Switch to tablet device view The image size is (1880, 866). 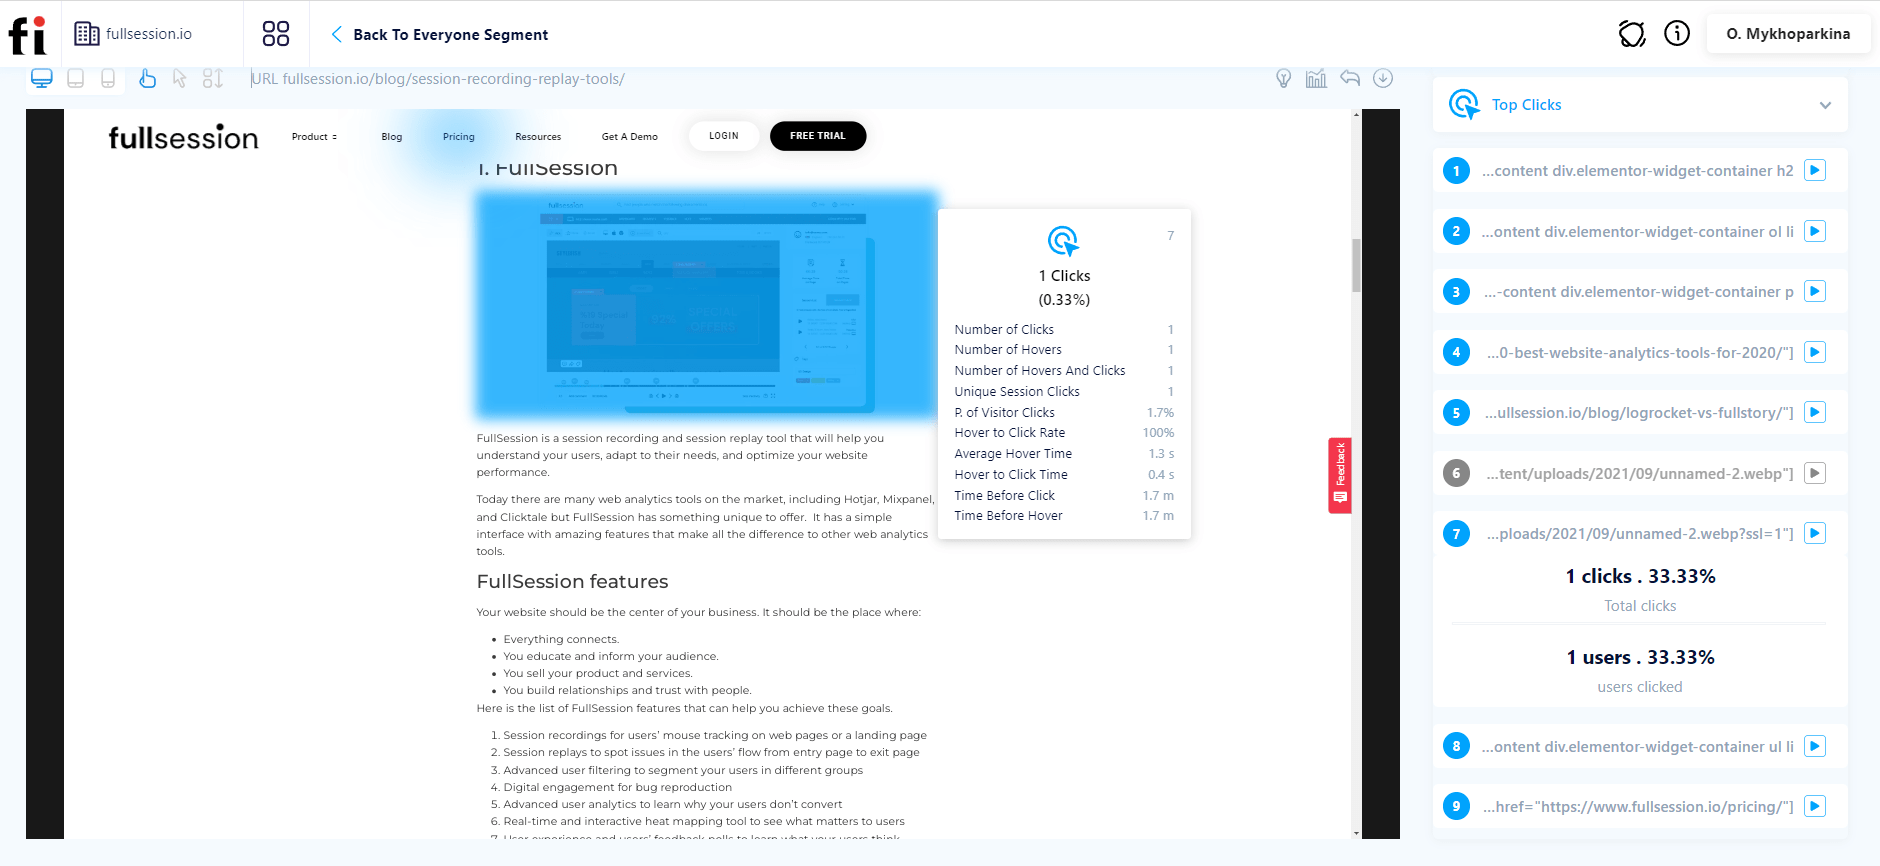(75, 78)
